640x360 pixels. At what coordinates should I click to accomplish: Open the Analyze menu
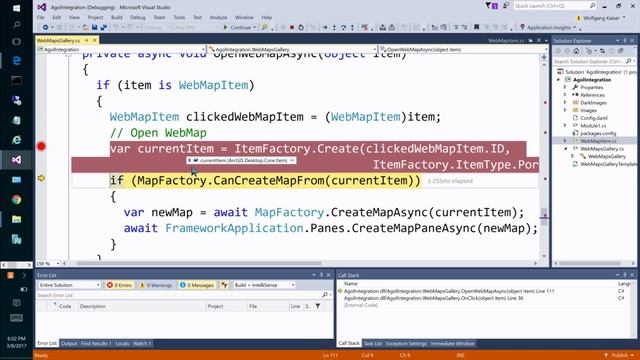218,18
